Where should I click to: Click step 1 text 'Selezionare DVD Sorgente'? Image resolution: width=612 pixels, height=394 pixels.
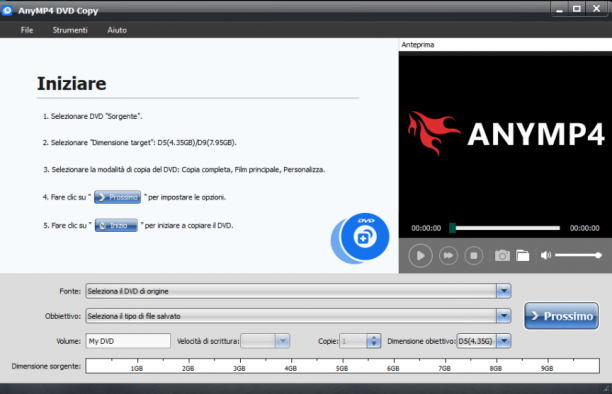[x=93, y=116]
